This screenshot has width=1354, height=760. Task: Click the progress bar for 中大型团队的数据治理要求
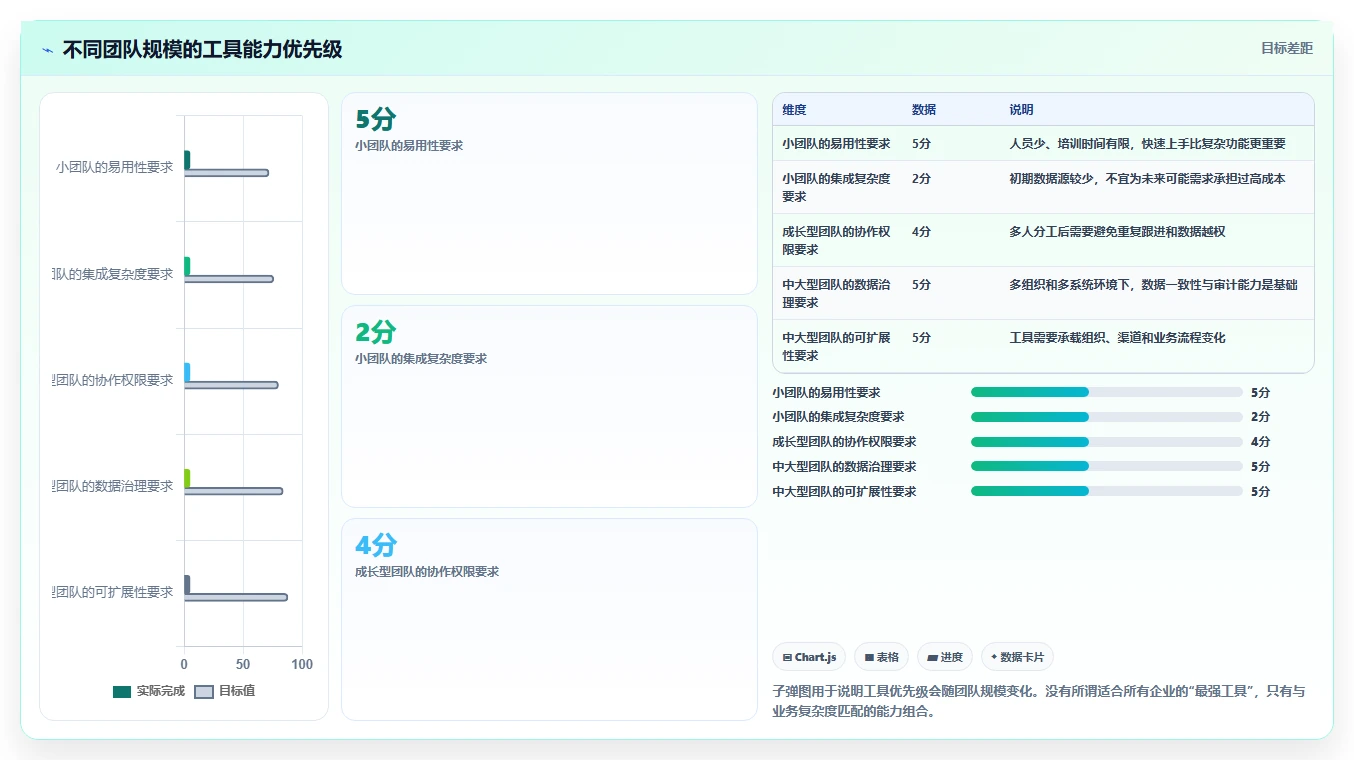pos(1106,466)
